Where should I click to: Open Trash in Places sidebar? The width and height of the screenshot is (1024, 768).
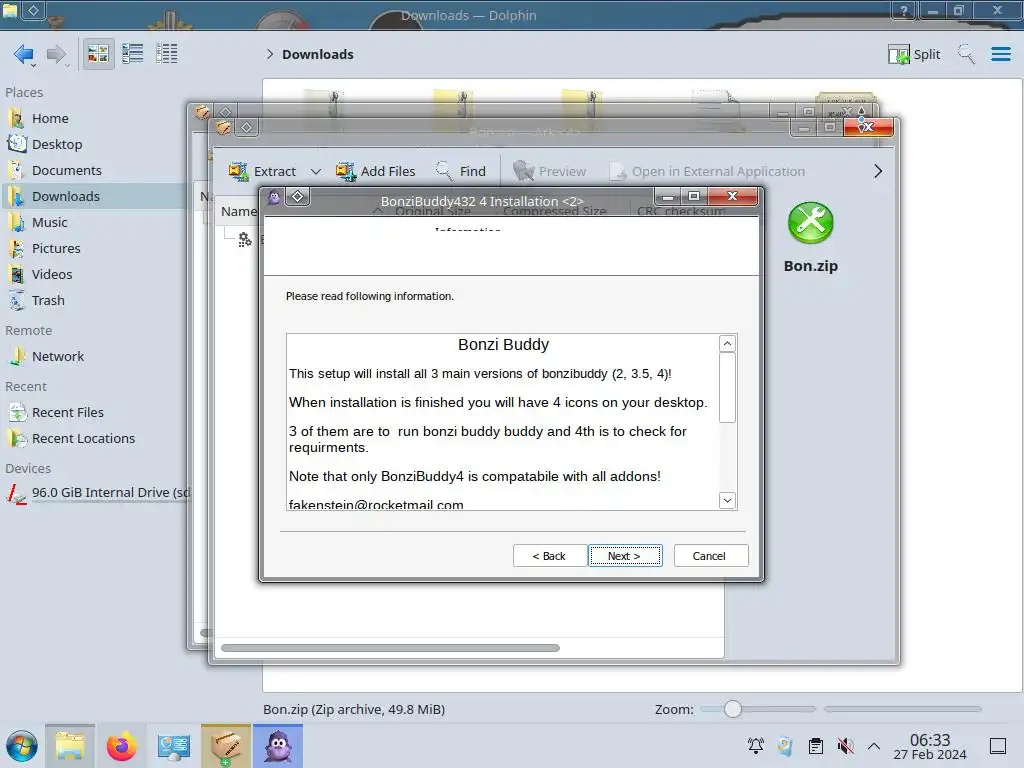coord(48,301)
